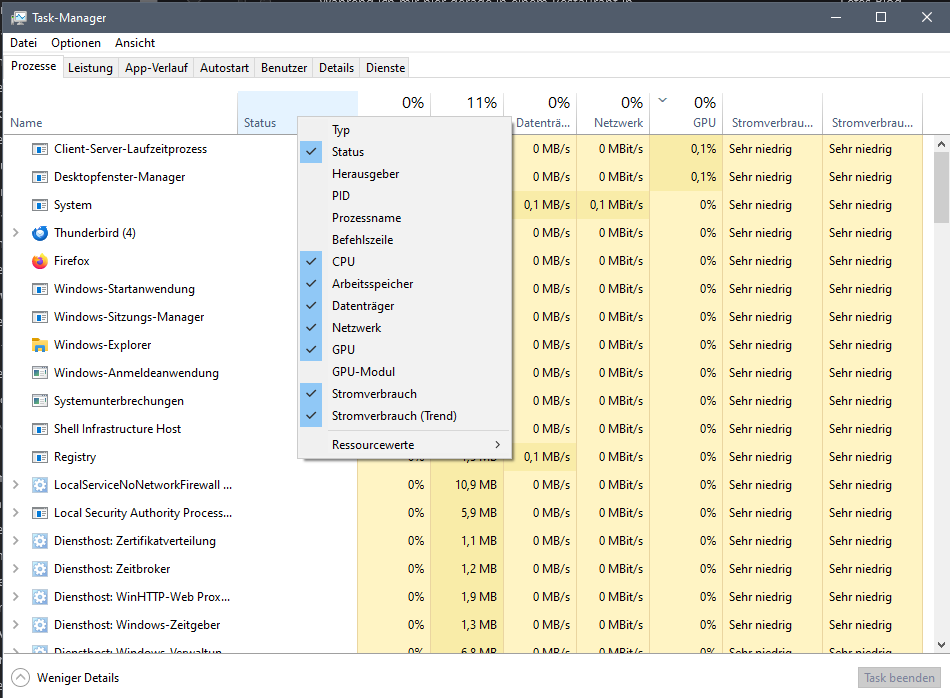Switch to the App-Verlauf tab

coord(156,68)
